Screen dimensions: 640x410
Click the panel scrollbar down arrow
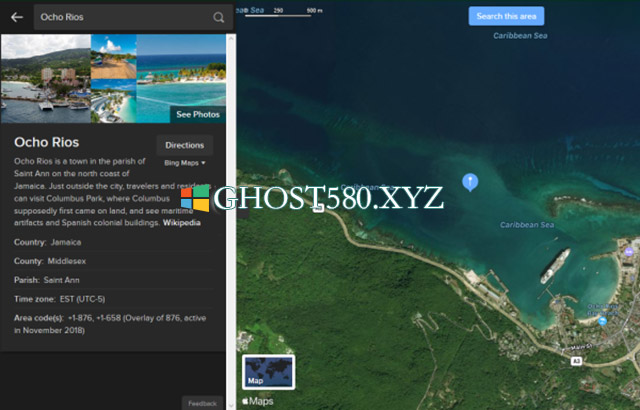pyautogui.click(x=231, y=406)
